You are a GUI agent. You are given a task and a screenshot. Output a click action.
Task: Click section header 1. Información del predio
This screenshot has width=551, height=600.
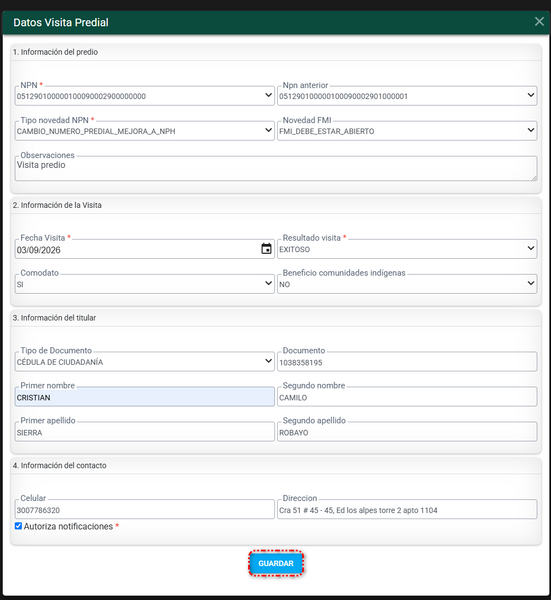pyautogui.click(x=55, y=52)
